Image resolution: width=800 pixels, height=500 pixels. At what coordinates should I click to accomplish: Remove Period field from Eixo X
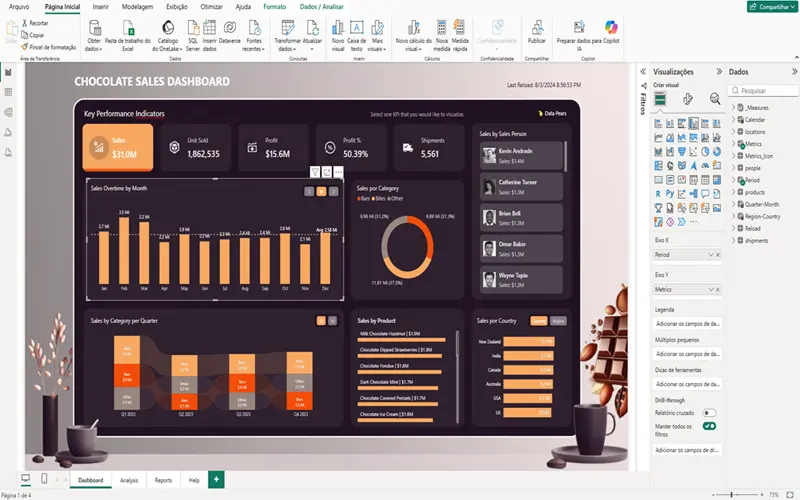pos(718,255)
